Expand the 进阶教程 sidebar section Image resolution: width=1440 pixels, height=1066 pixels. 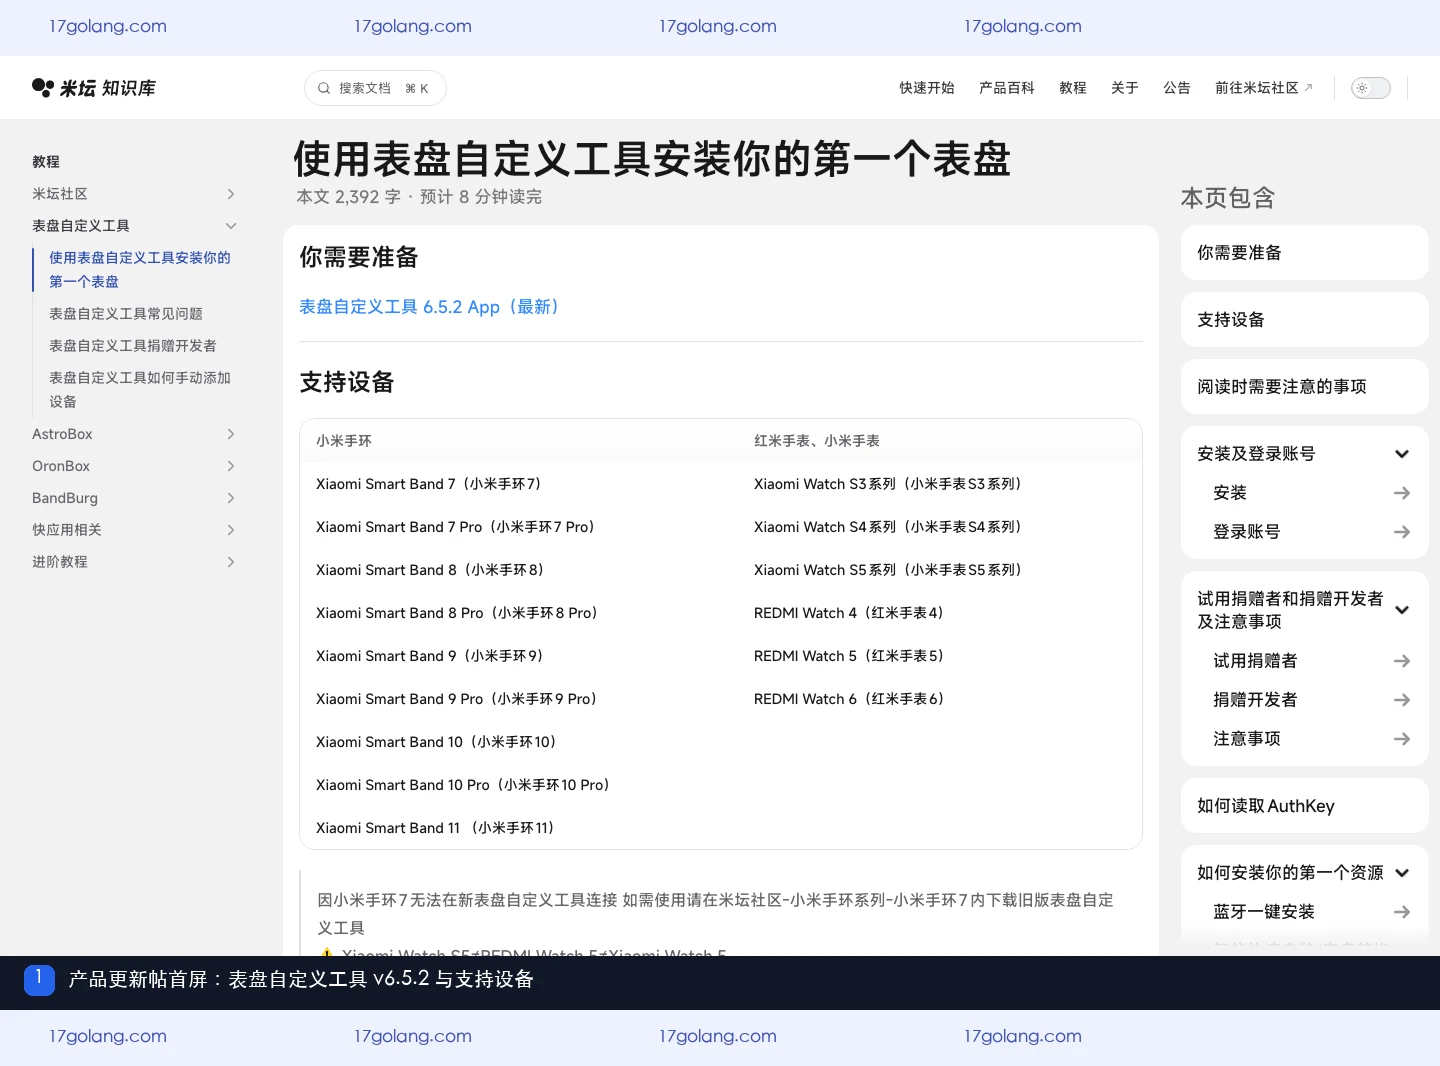click(231, 562)
